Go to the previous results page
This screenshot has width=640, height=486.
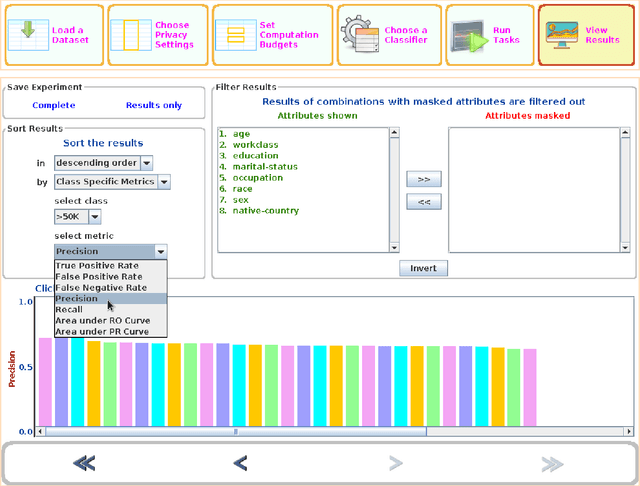tap(240, 462)
